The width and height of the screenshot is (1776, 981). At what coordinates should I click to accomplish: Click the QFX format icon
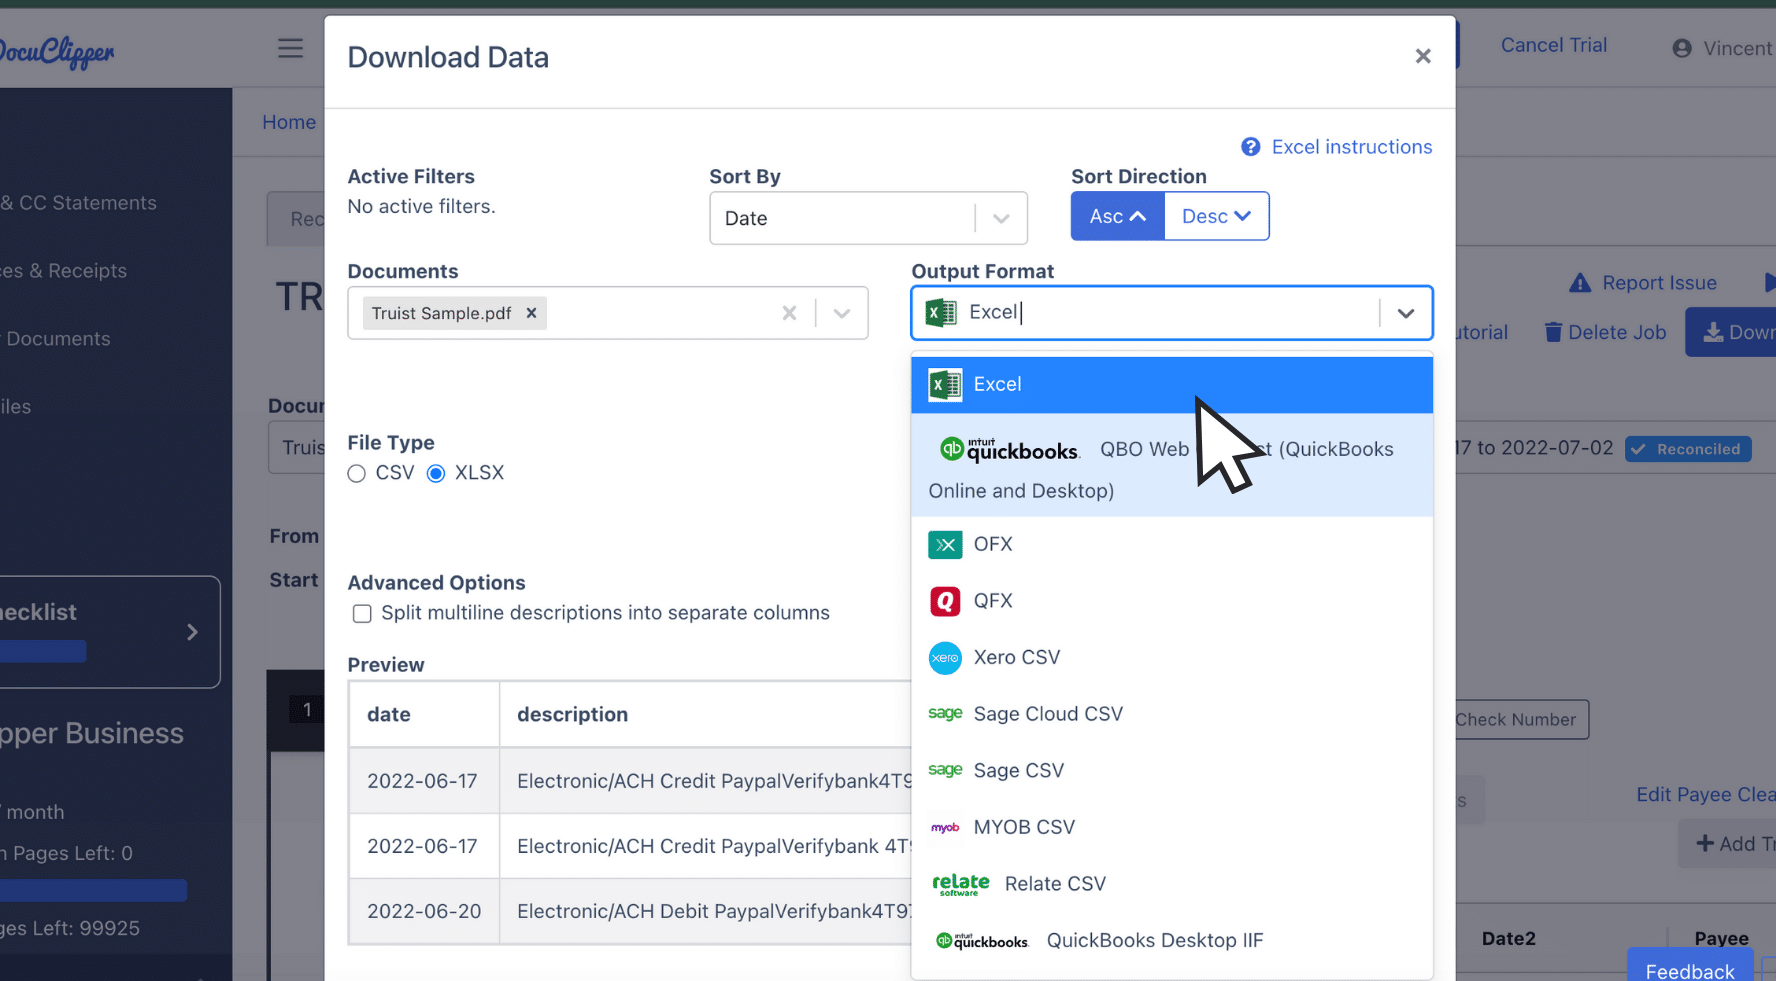coord(944,600)
